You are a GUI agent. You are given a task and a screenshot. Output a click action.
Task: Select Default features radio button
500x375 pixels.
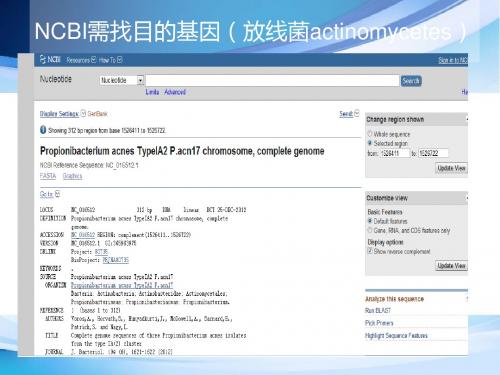point(370,221)
